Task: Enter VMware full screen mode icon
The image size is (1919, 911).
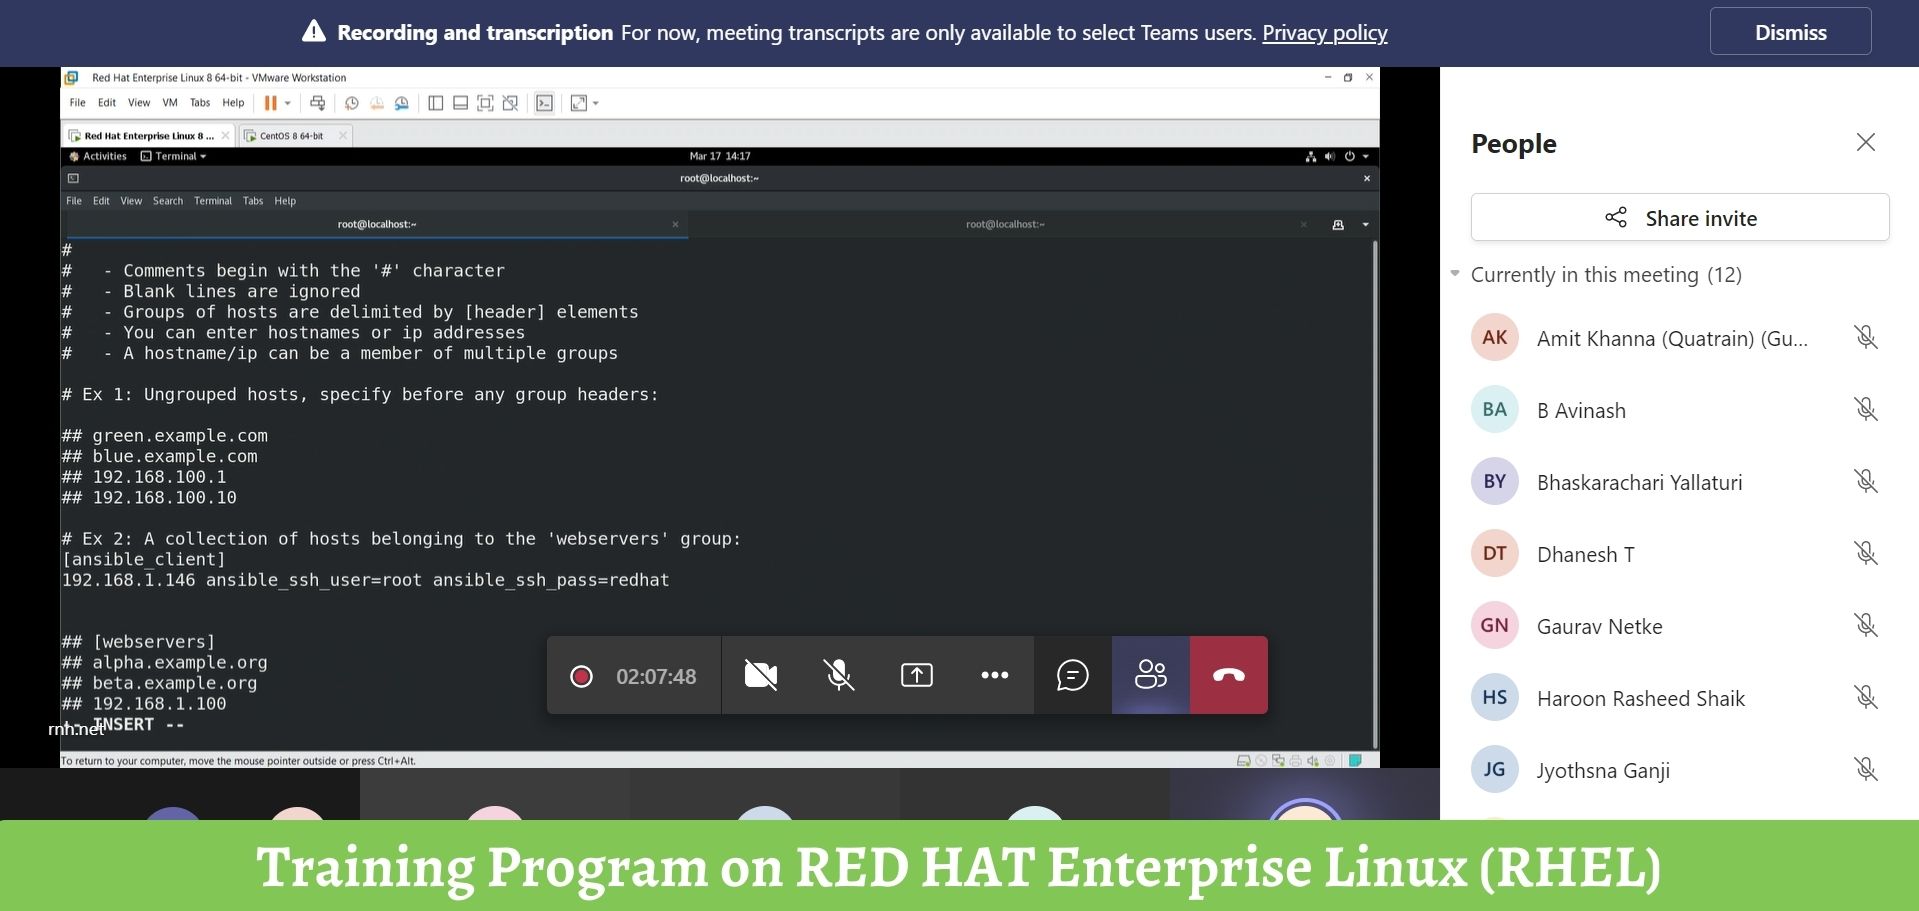Action: (485, 103)
